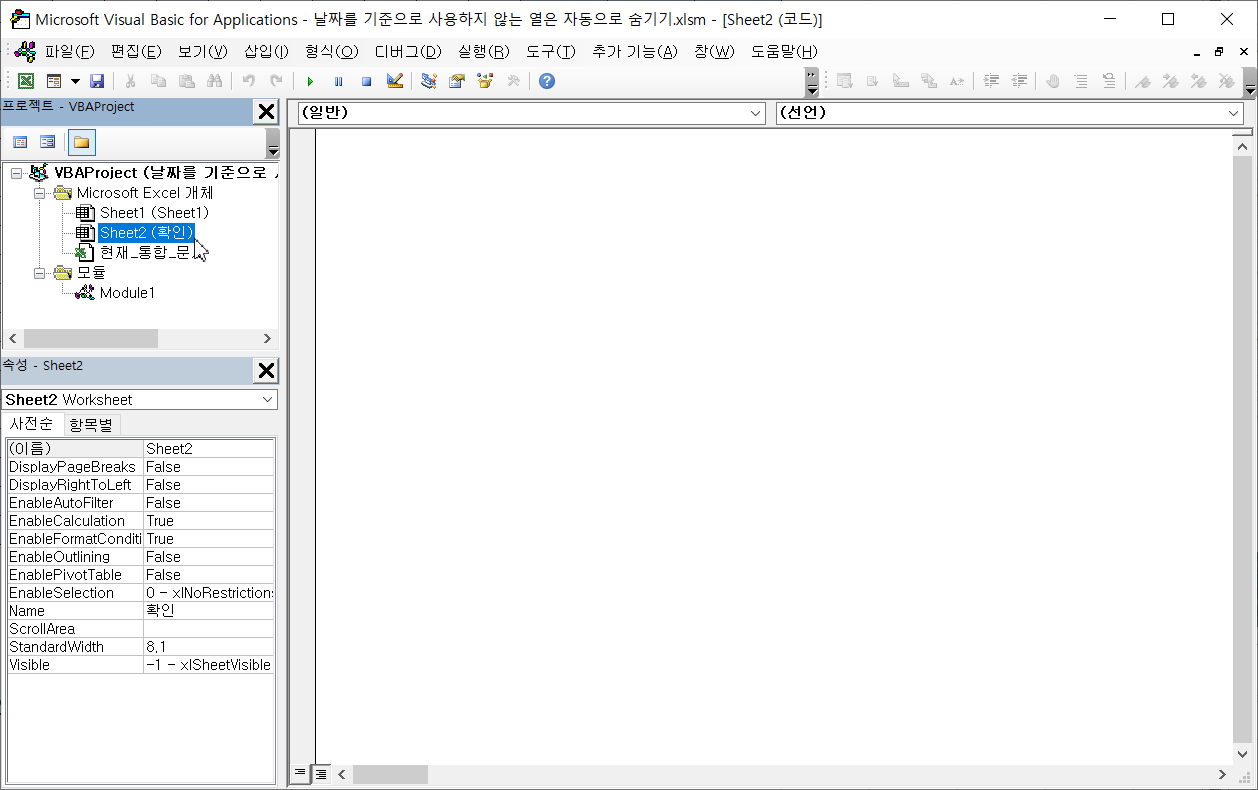This screenshot has width=1258, height=790.
Task: Toggle Bookmark flag icon
Action: tap(1142, 81)
